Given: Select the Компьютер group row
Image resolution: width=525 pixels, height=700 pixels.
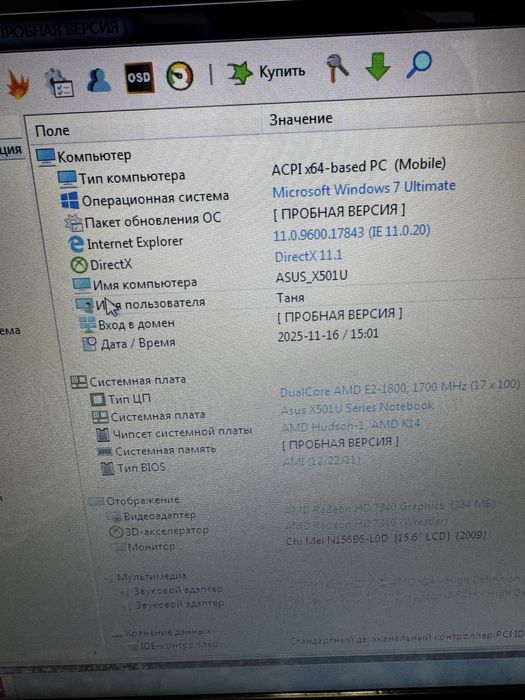Looking at the screenshot, I should [94, 156].
